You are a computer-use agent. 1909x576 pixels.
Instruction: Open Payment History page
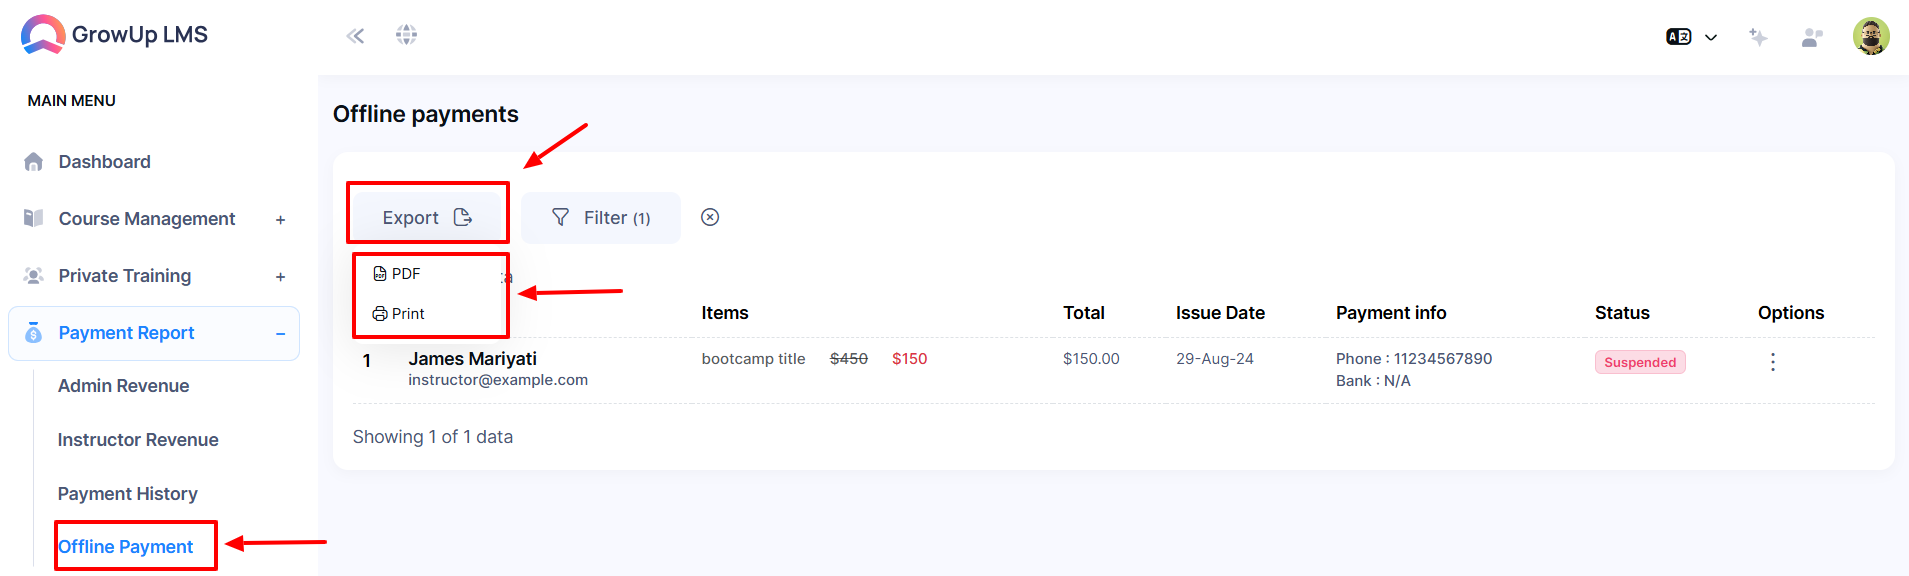(x=127, y=494)
